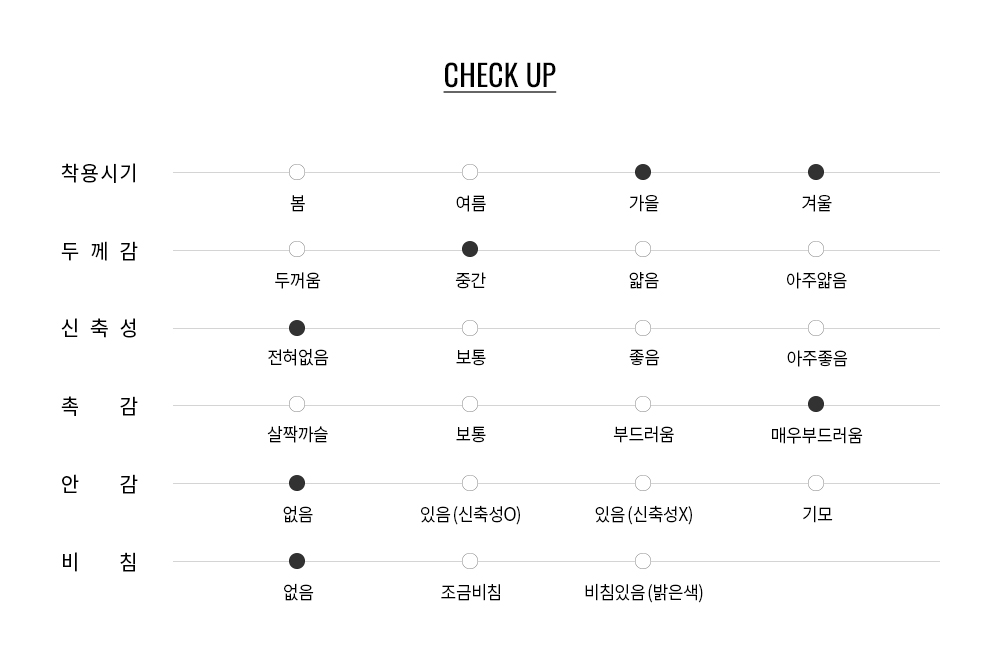This screenshot has height=661, width=1000.
Task: Click the filled 중간 thickness dot
Action: [470, 249]
